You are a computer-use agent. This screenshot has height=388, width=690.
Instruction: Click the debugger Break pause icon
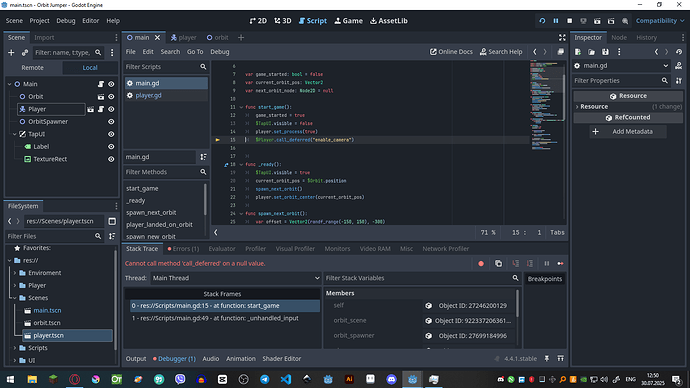coord(547,264)
